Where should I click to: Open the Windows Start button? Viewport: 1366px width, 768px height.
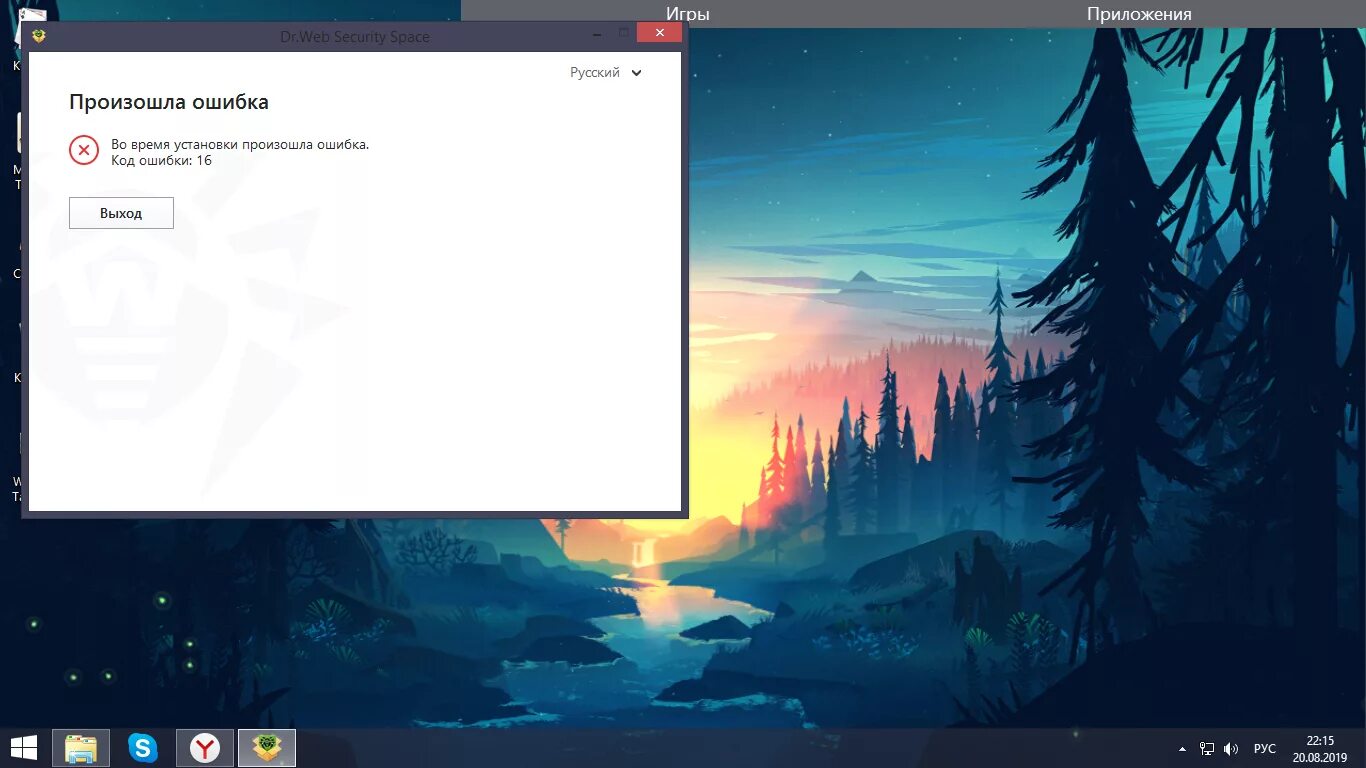point(24,747)
